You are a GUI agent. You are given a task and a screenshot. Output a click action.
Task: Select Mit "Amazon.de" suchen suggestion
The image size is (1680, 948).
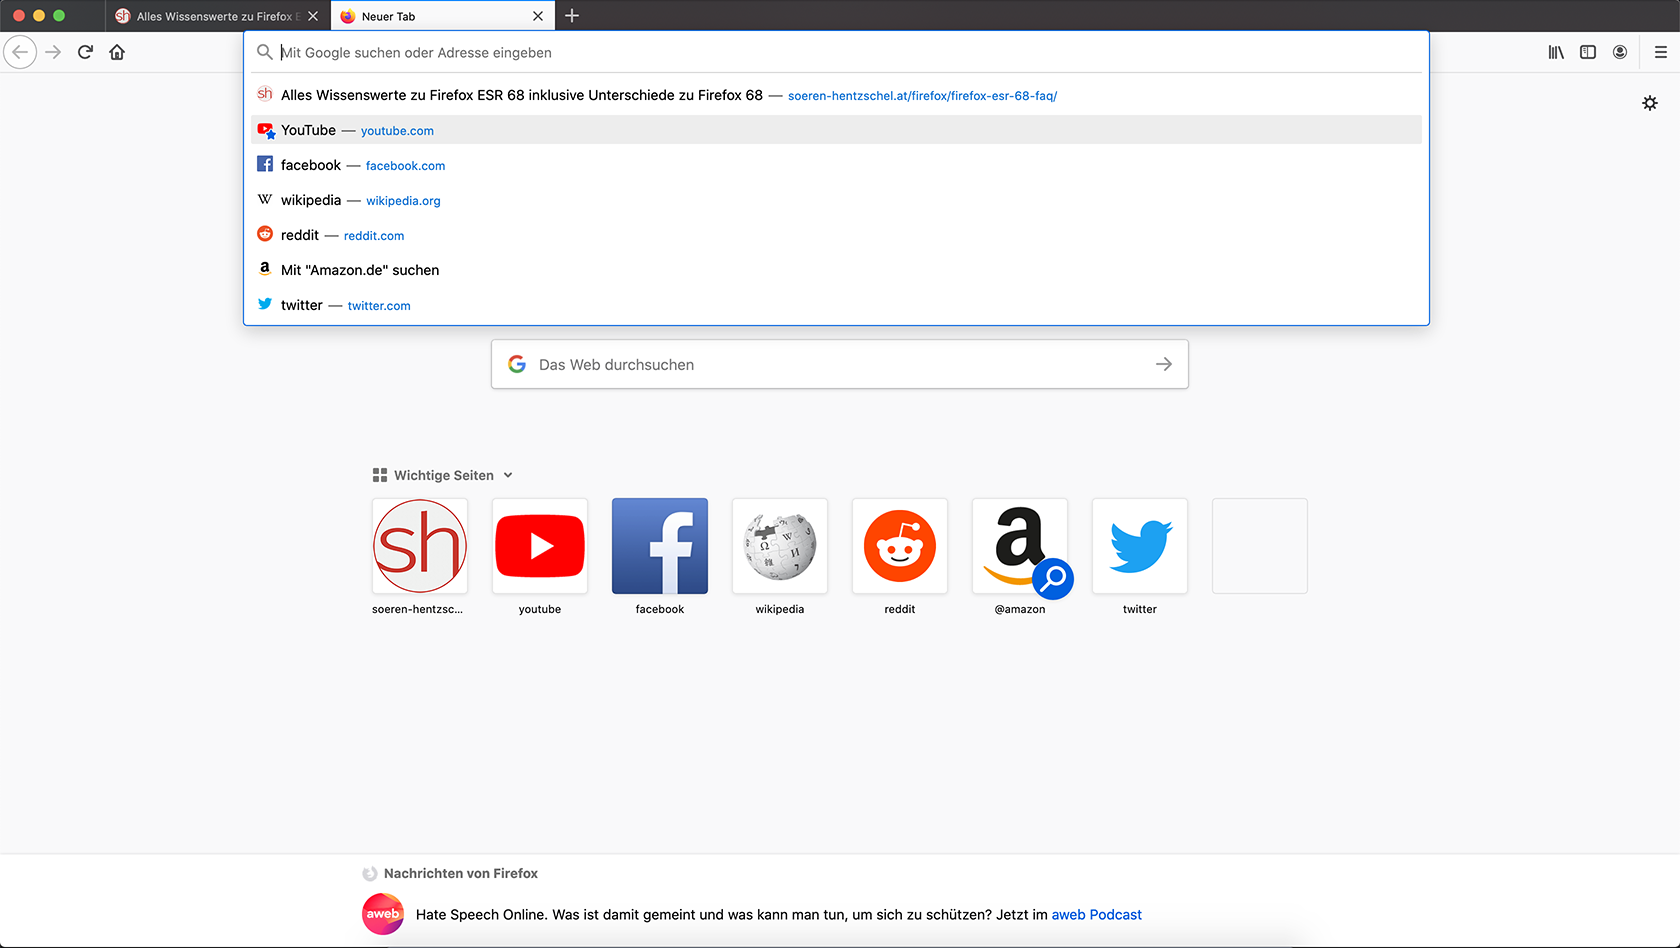pyautogui.click(x=836, y=270)
